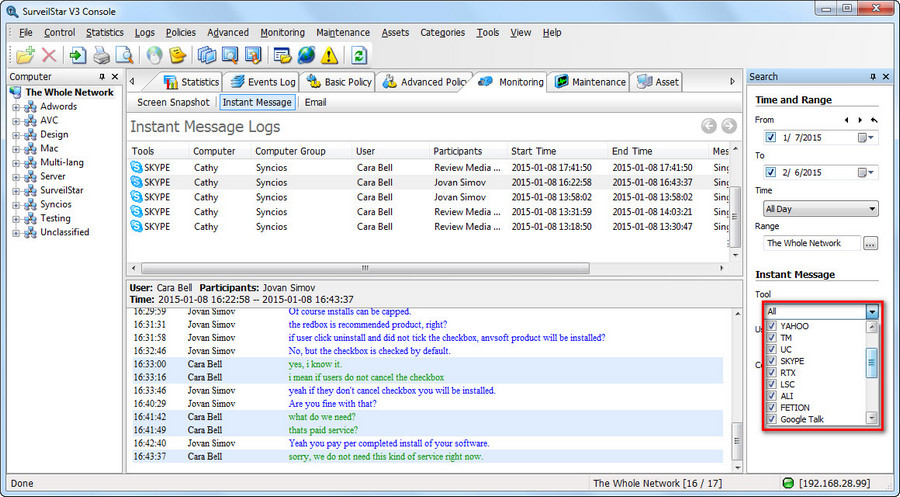Open the From date calendar dropdown
This screenshot has height=497, width=900.
[866, 138]
